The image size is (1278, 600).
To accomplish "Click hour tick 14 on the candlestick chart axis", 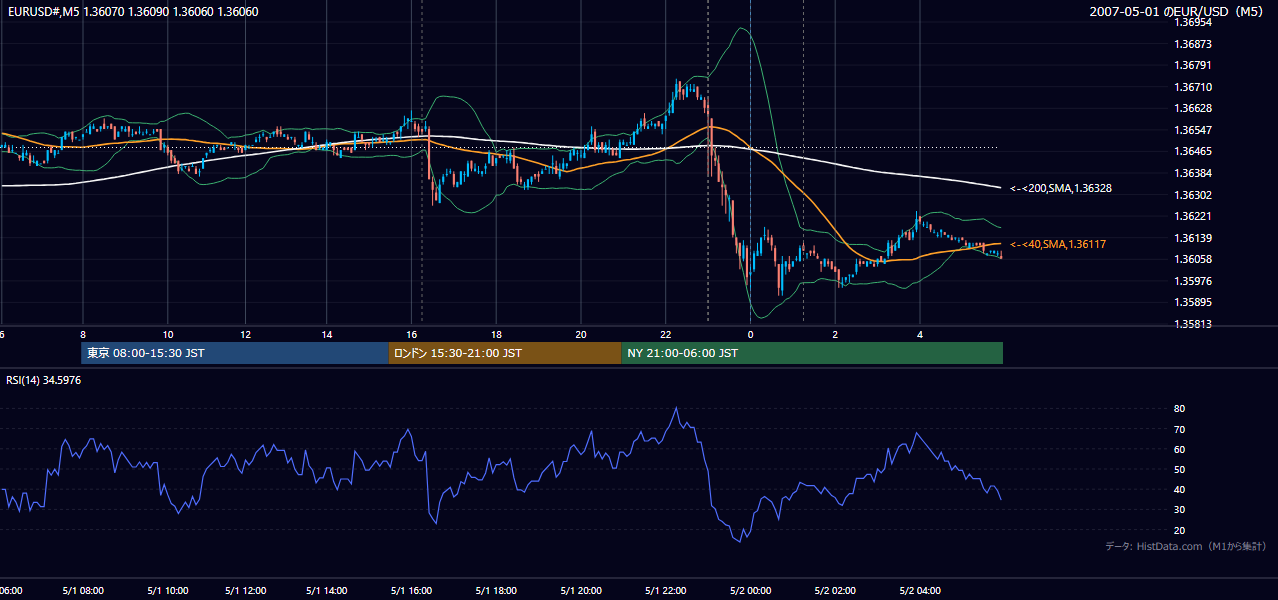I will 327,334.
